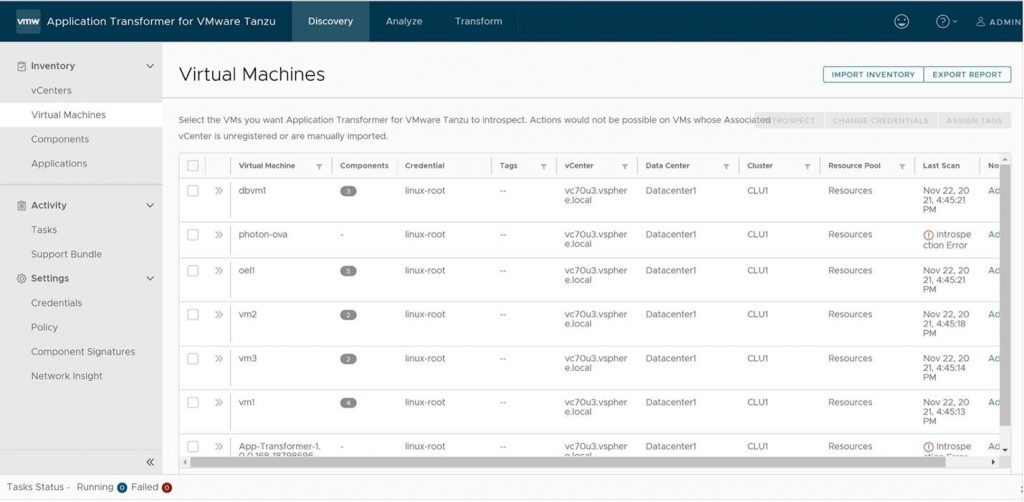Check the photon-ova row checkbox
The height and width of the screenshot is (502, 1024).
[193, 234]
